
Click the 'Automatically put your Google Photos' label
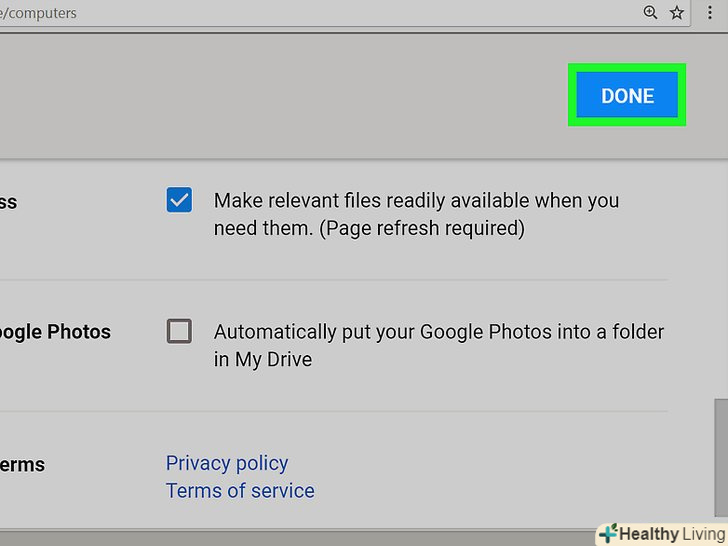[438, 331]
